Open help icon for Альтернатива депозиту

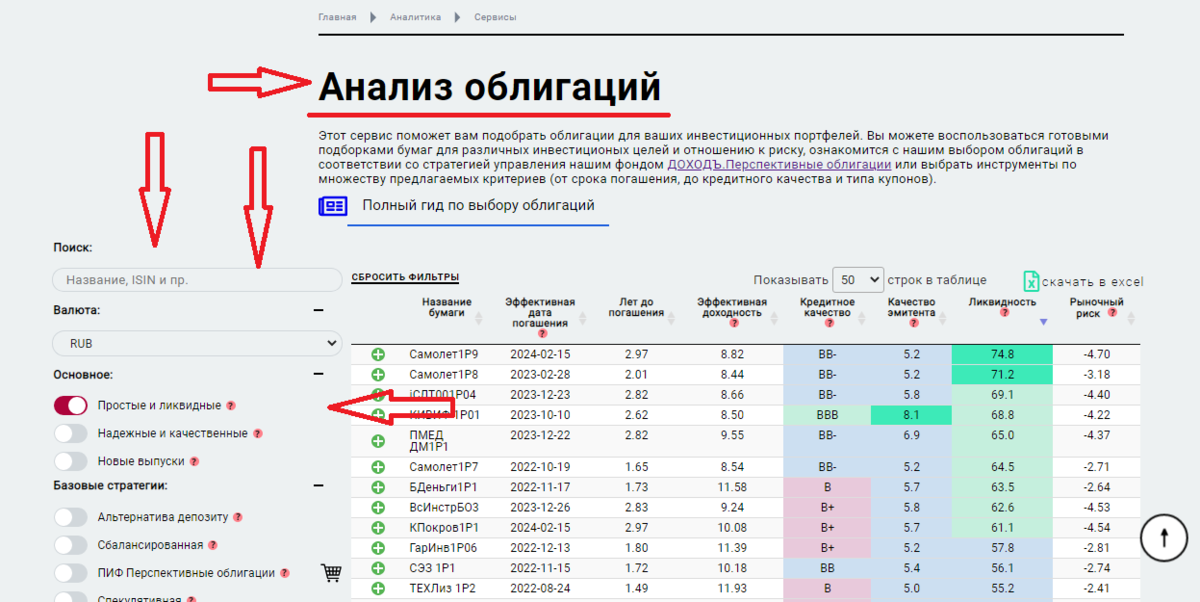pos(238,518)
